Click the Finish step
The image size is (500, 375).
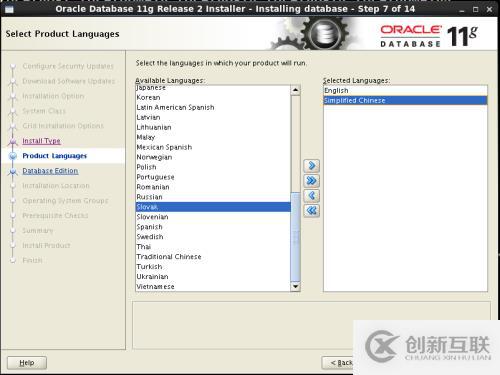tap(32, 260)
